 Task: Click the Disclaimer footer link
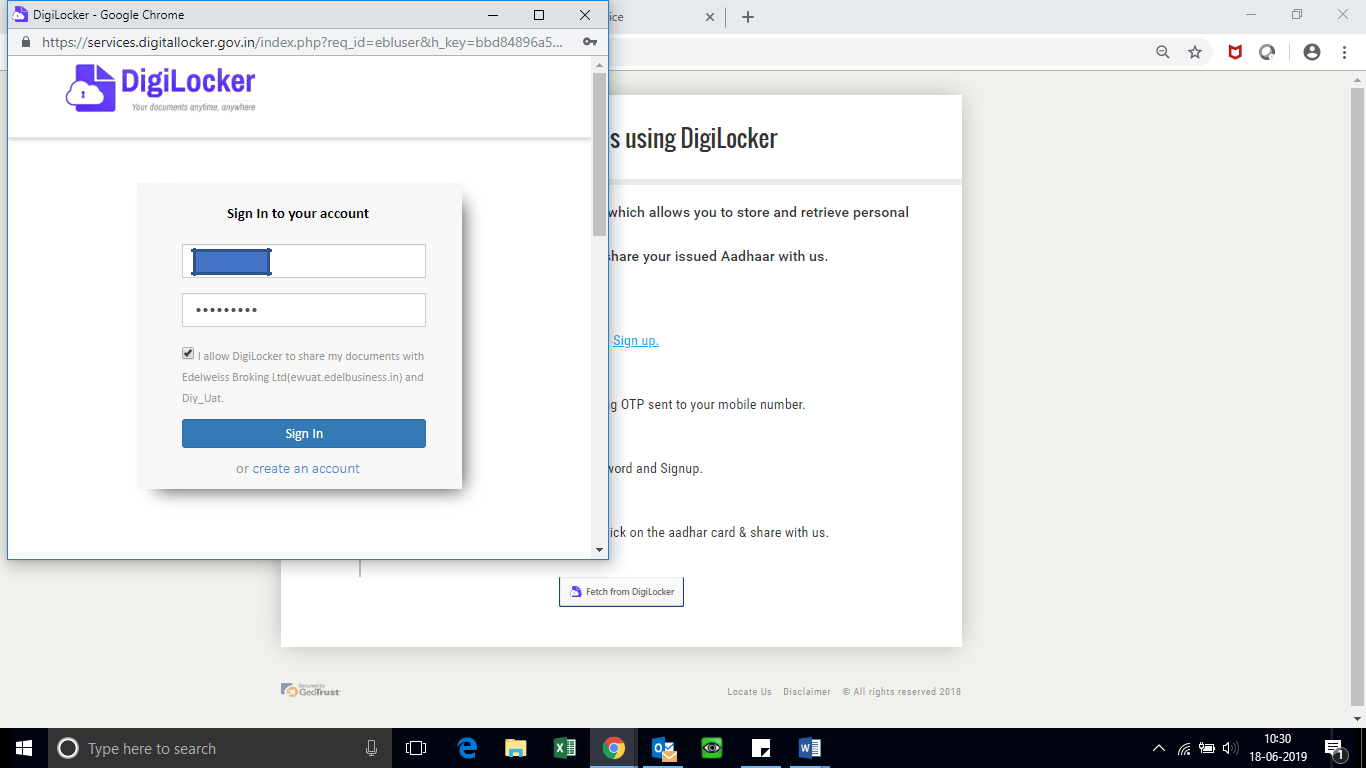[x=807, y=692]
